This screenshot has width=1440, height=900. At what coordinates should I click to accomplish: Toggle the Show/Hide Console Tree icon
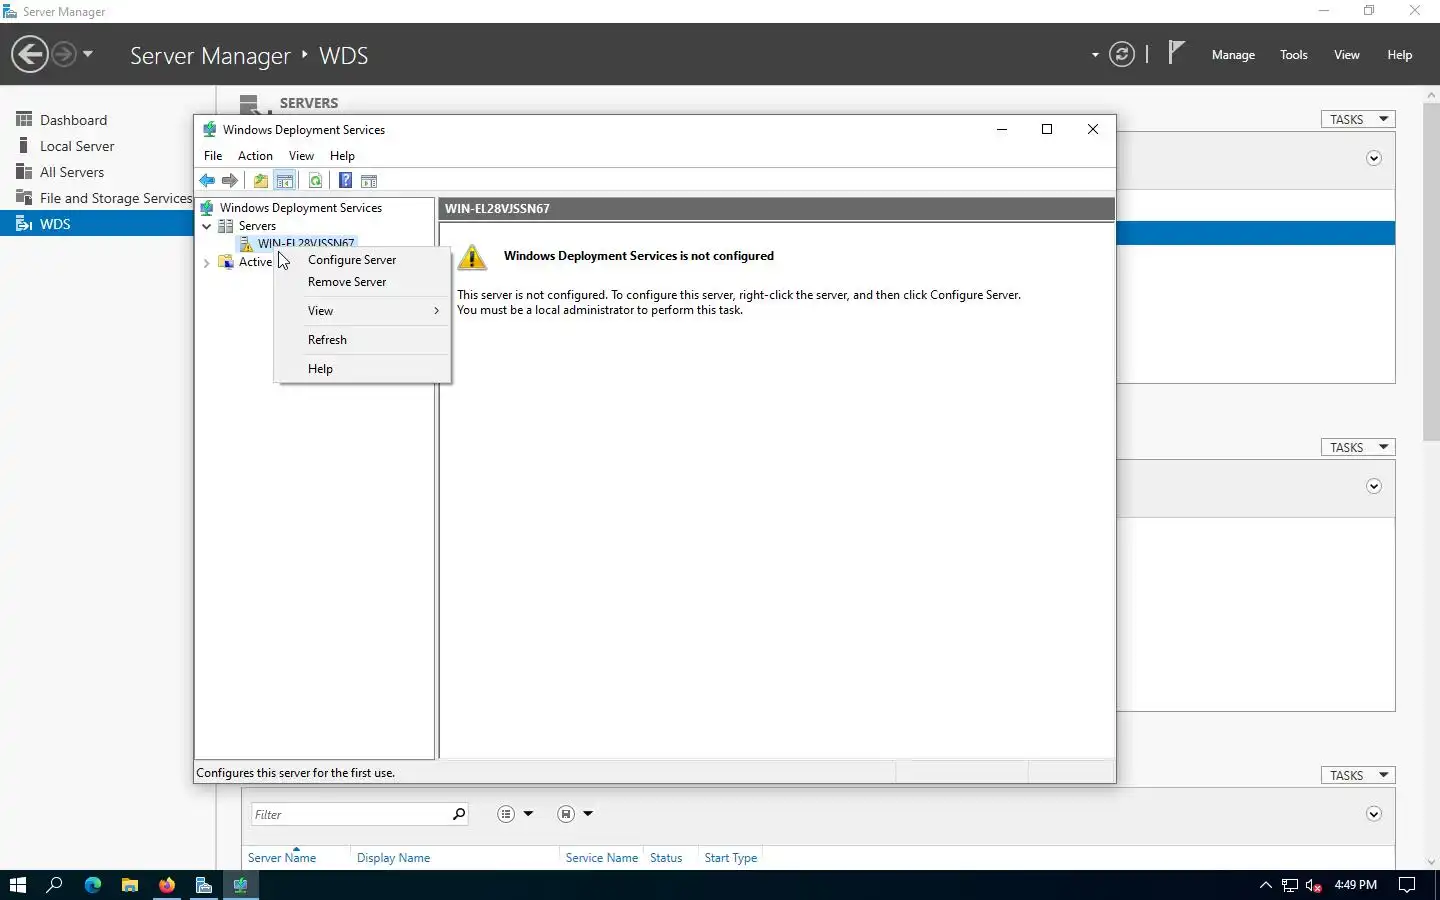285,181
